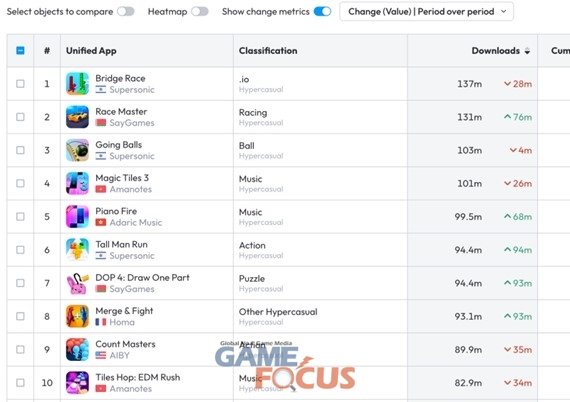Viewport: 570px width, 402px height.
Task: Click the Unified App column header
Action: pyautogui.click(x=91, y=51)
